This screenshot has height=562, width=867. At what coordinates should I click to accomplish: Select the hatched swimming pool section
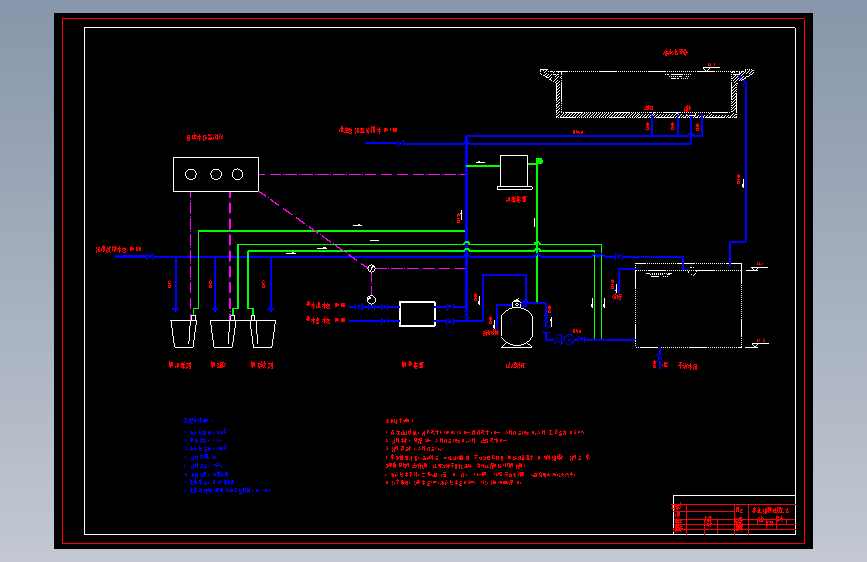point(646,93)
